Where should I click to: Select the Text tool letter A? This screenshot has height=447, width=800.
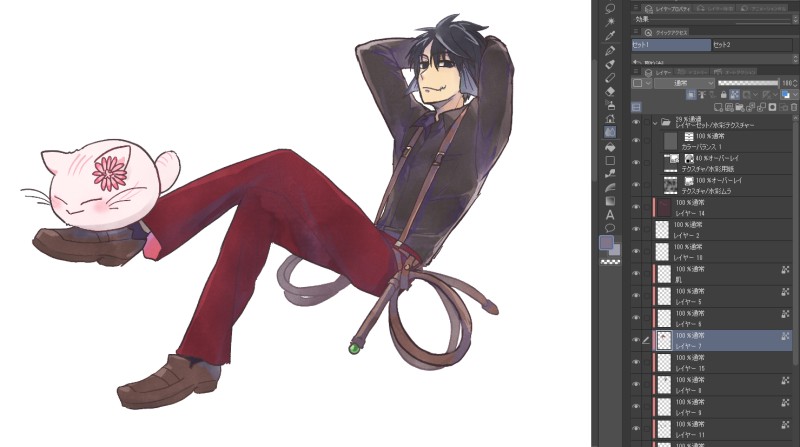[610, 215]
